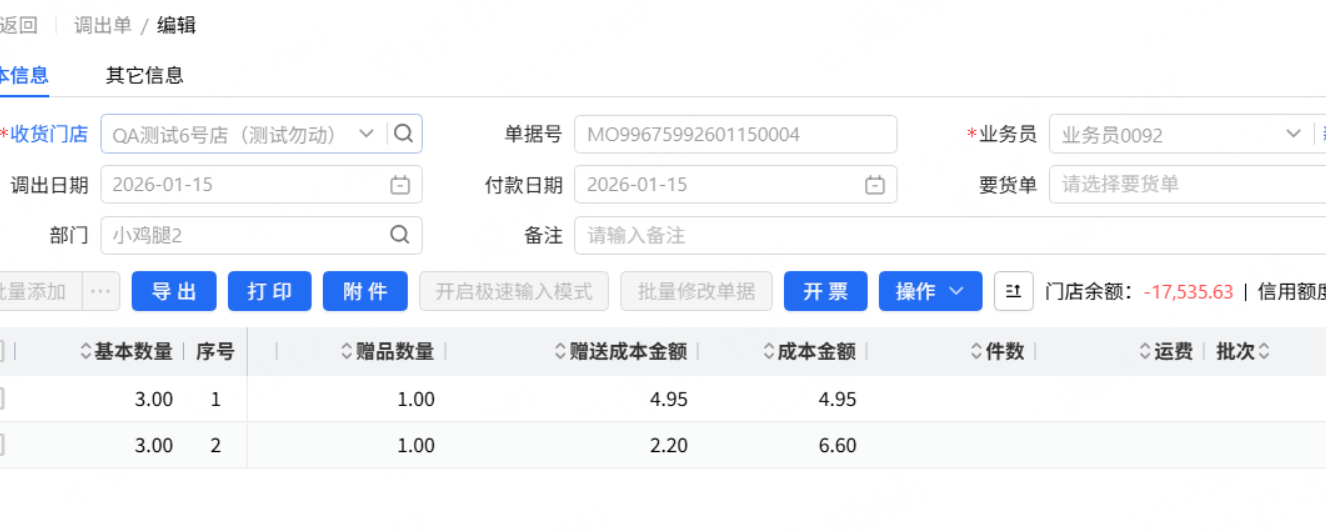Switch to the 其它信息 tab
1326x532 pixels.
pos(145,75)
